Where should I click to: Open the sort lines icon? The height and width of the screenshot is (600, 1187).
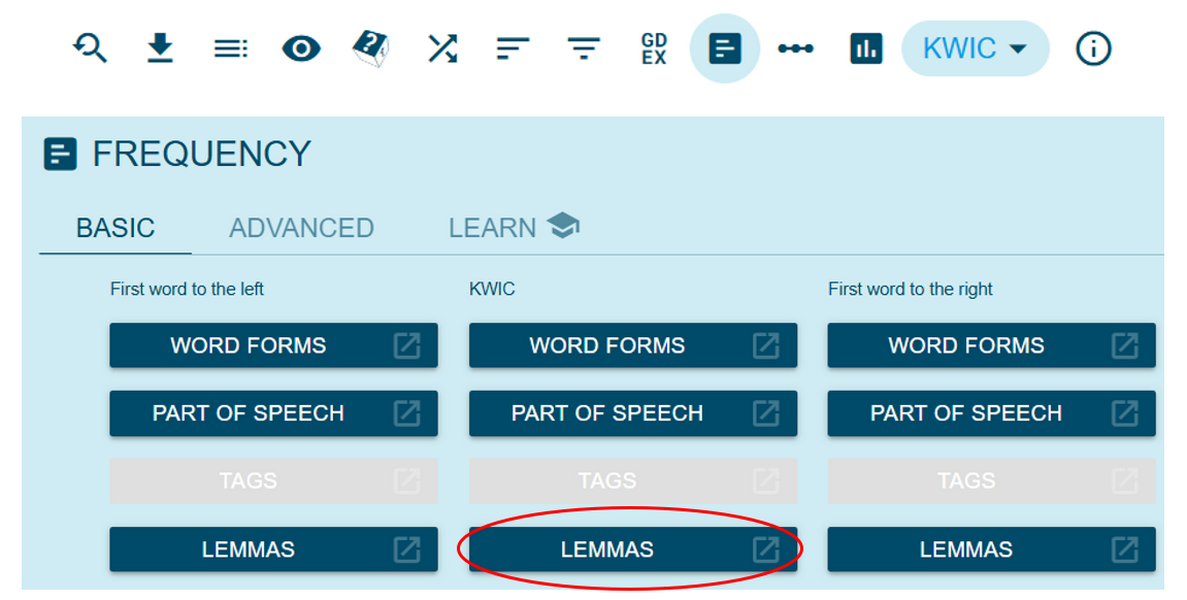512,48
